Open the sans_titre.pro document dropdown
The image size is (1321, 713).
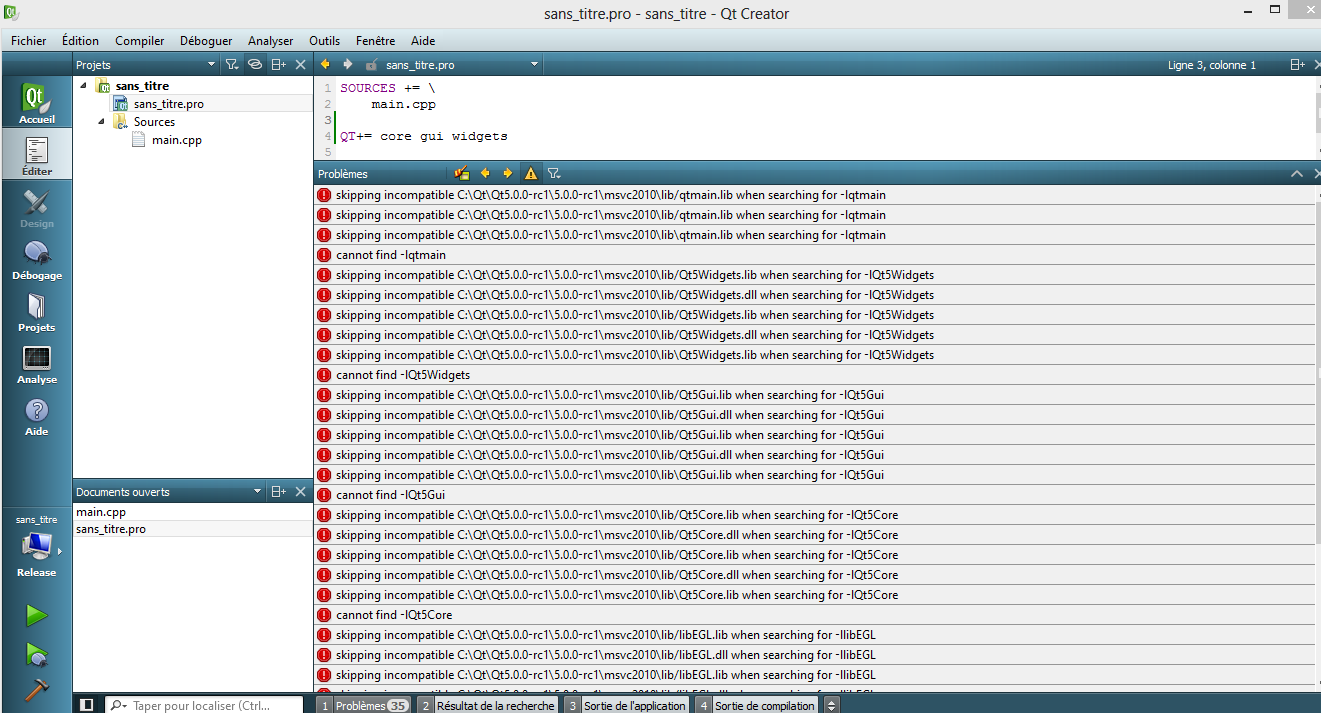pos(462,65)
